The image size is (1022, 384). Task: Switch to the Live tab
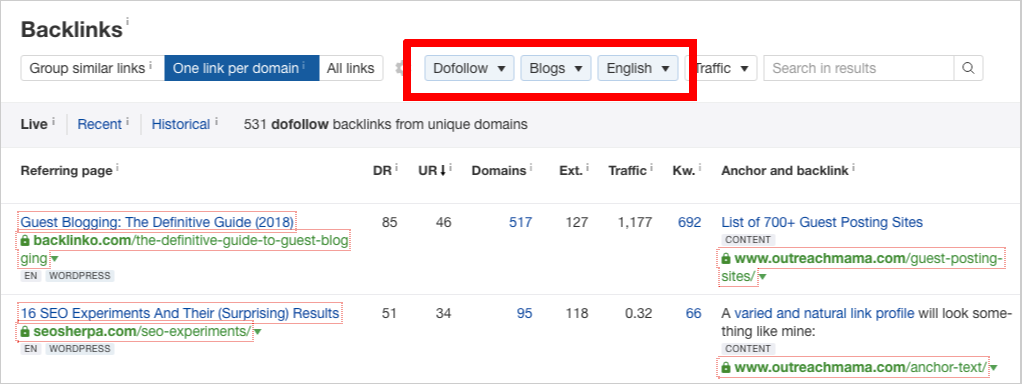tap(34, 124)
